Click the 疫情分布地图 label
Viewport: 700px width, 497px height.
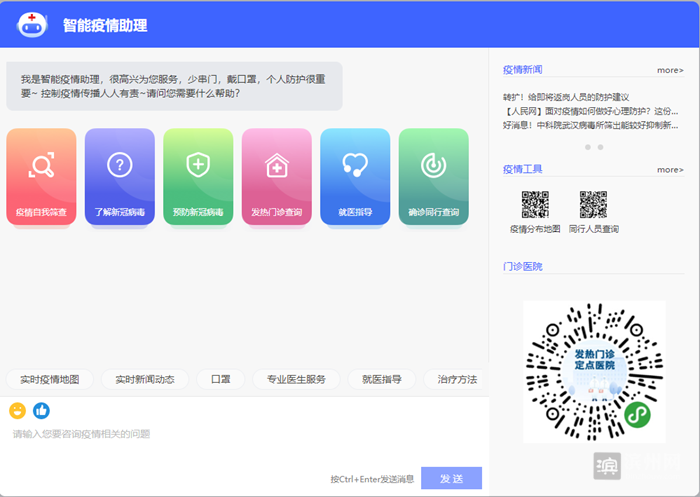(x=535, y=229)
